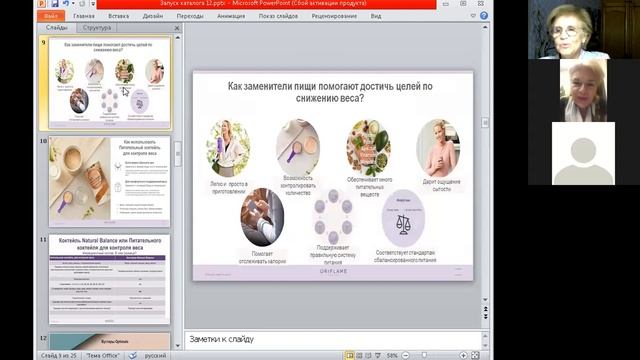640x360 pixels.
Task: Click the zoom slider handle
Action: click(424, 356)
